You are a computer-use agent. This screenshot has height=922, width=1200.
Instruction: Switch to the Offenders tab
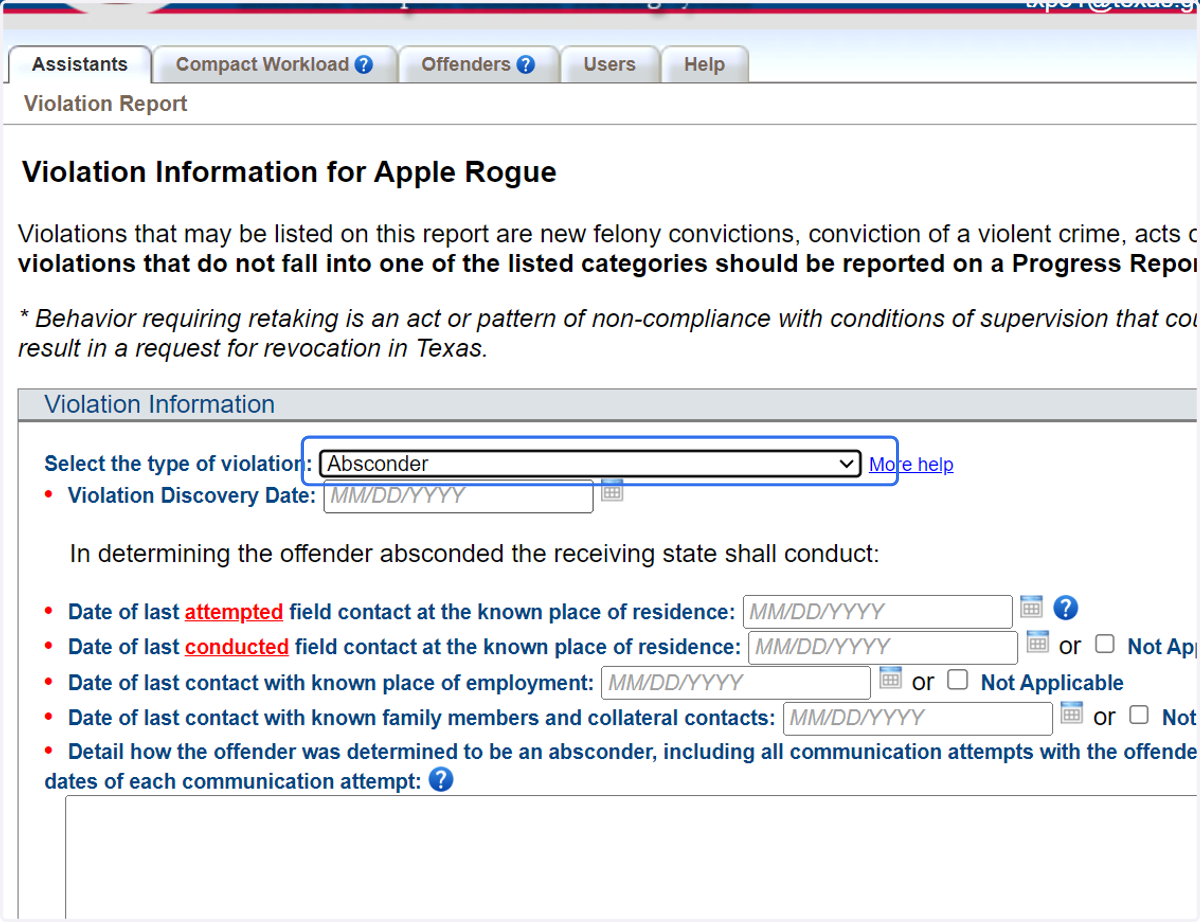[478, 64]
